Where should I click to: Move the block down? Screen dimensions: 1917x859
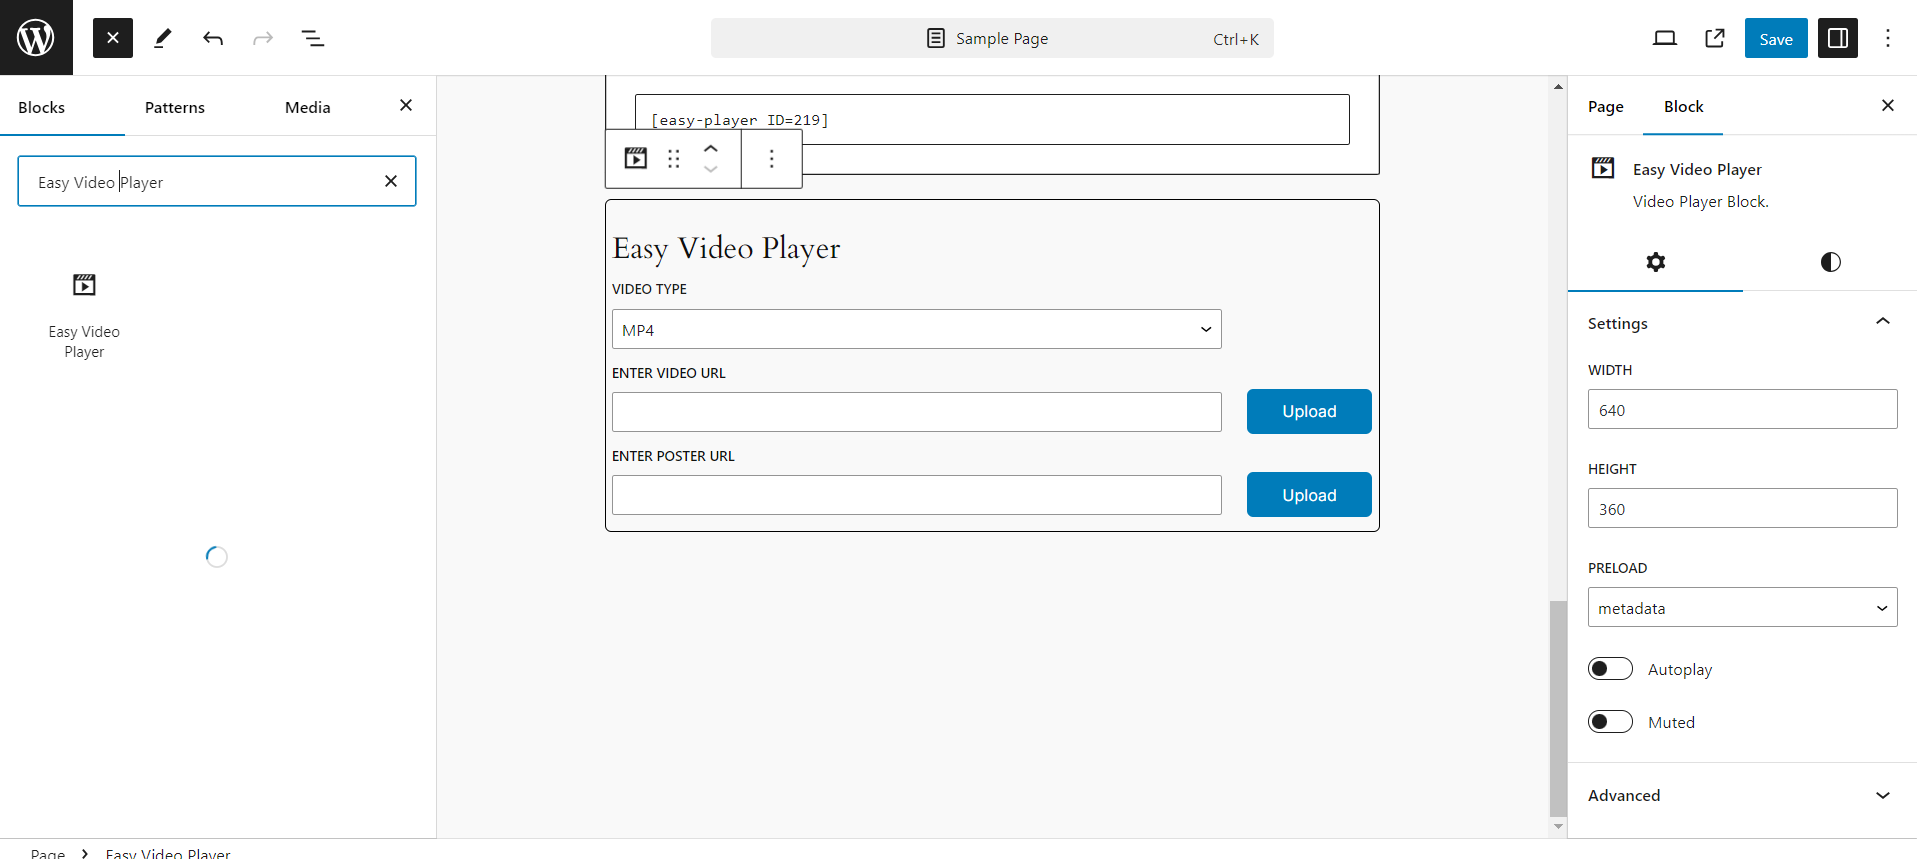coord(711,169)
